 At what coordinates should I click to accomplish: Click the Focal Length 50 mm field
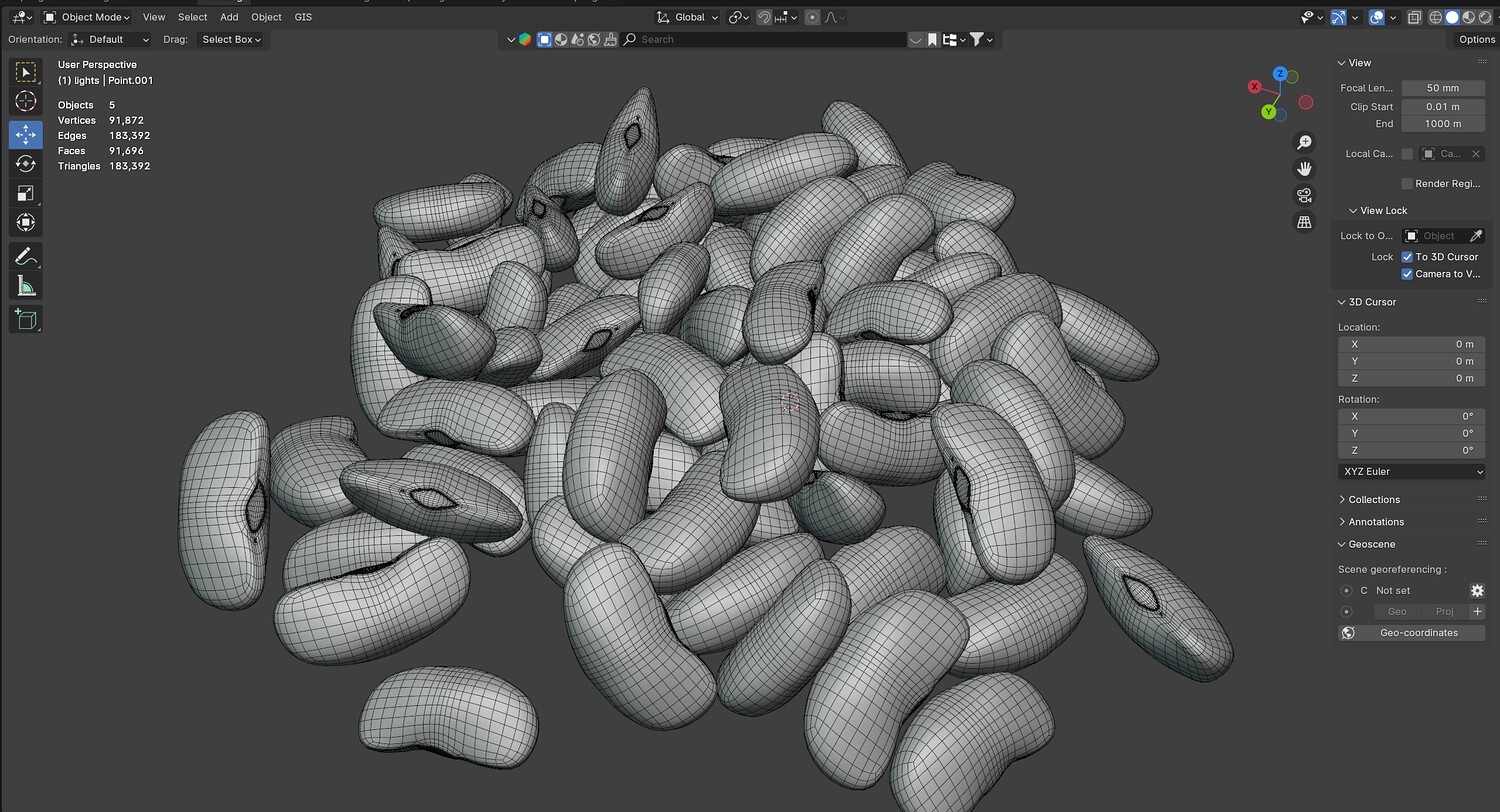(1443, 88)
